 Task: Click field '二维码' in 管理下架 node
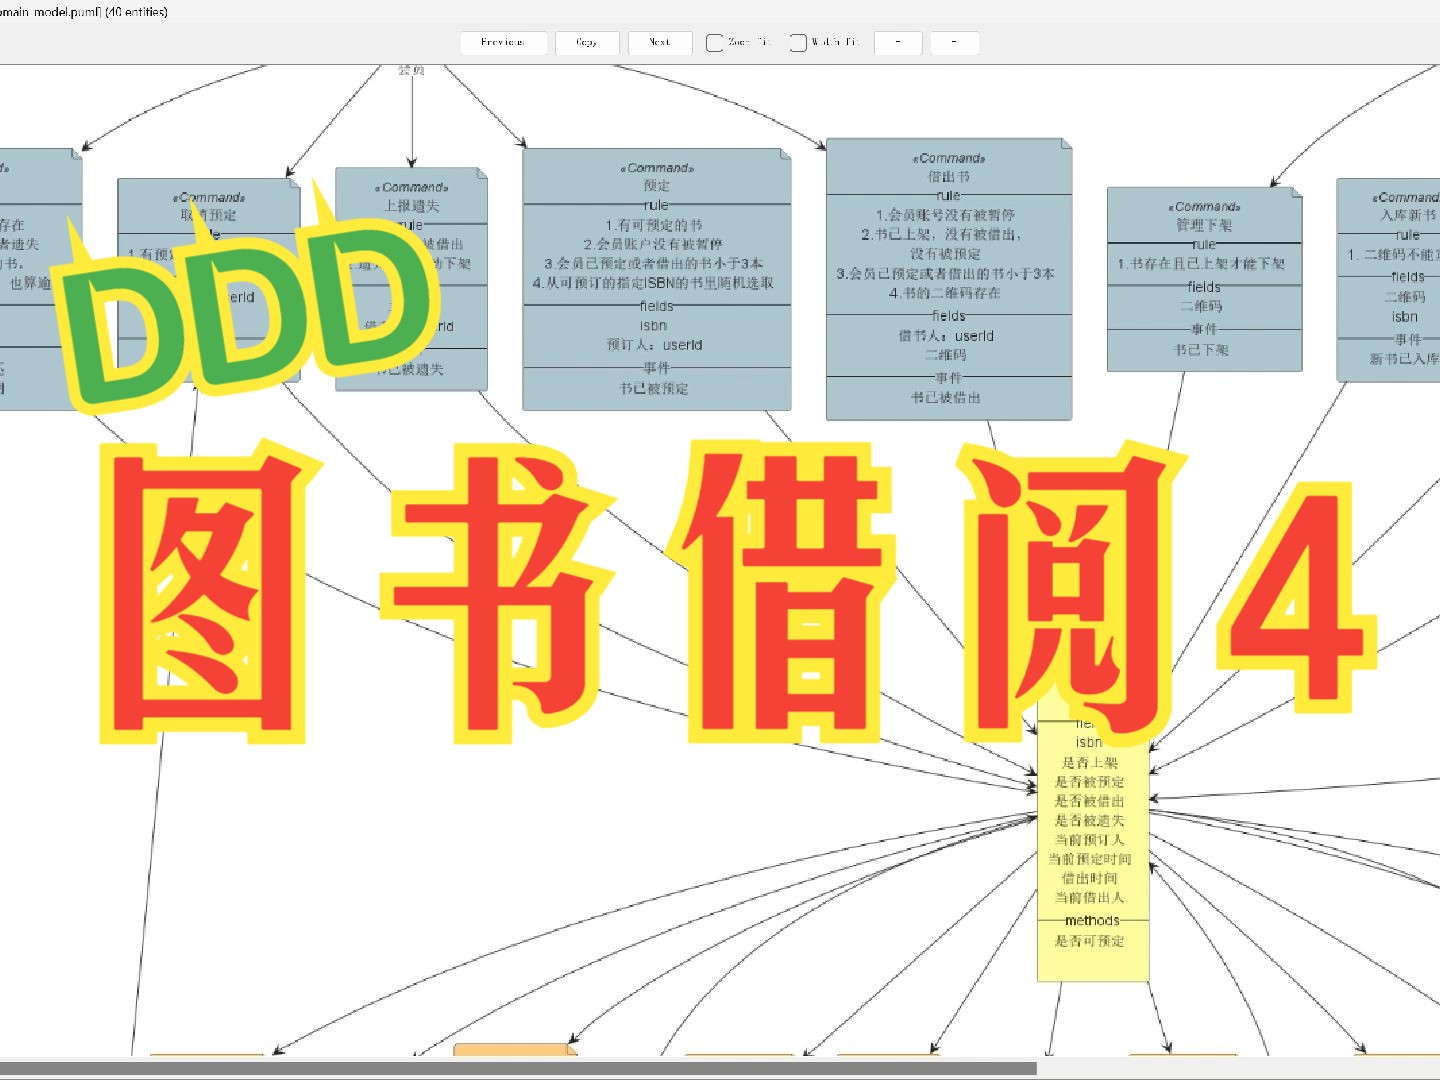point(1201,306)
